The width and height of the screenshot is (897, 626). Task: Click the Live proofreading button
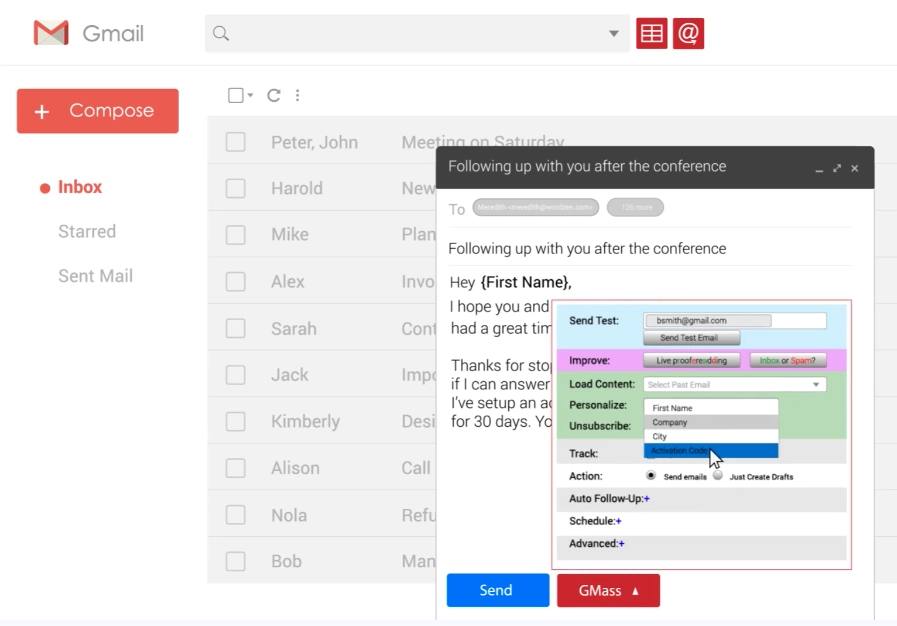tap(692, 360)
